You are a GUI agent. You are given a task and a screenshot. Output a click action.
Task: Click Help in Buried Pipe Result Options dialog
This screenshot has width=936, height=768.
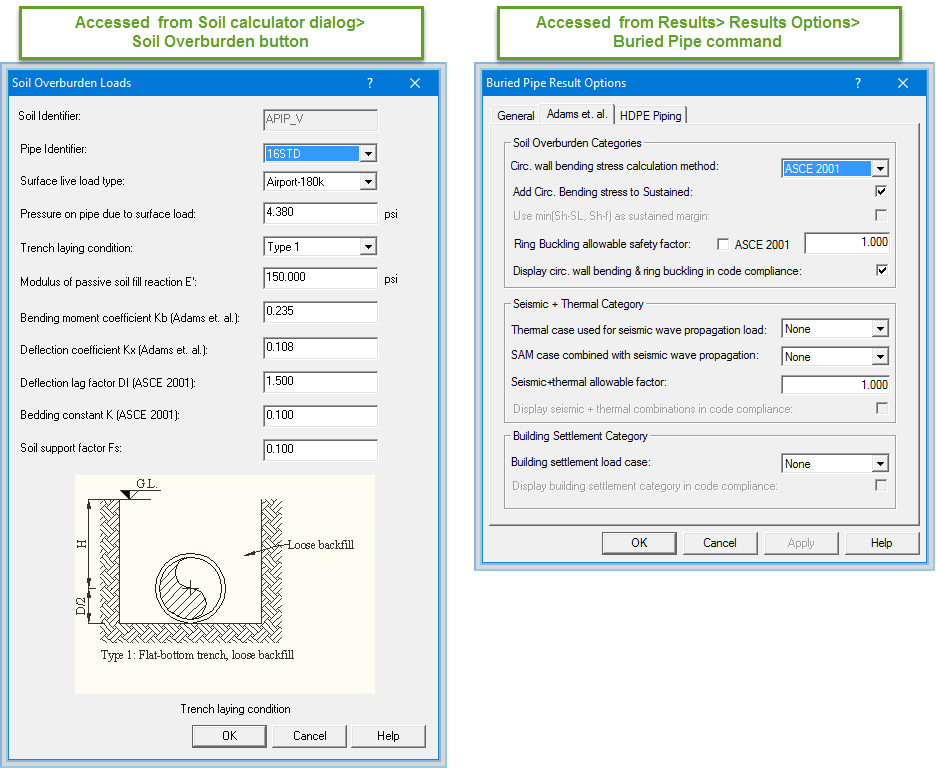point(881,543)
